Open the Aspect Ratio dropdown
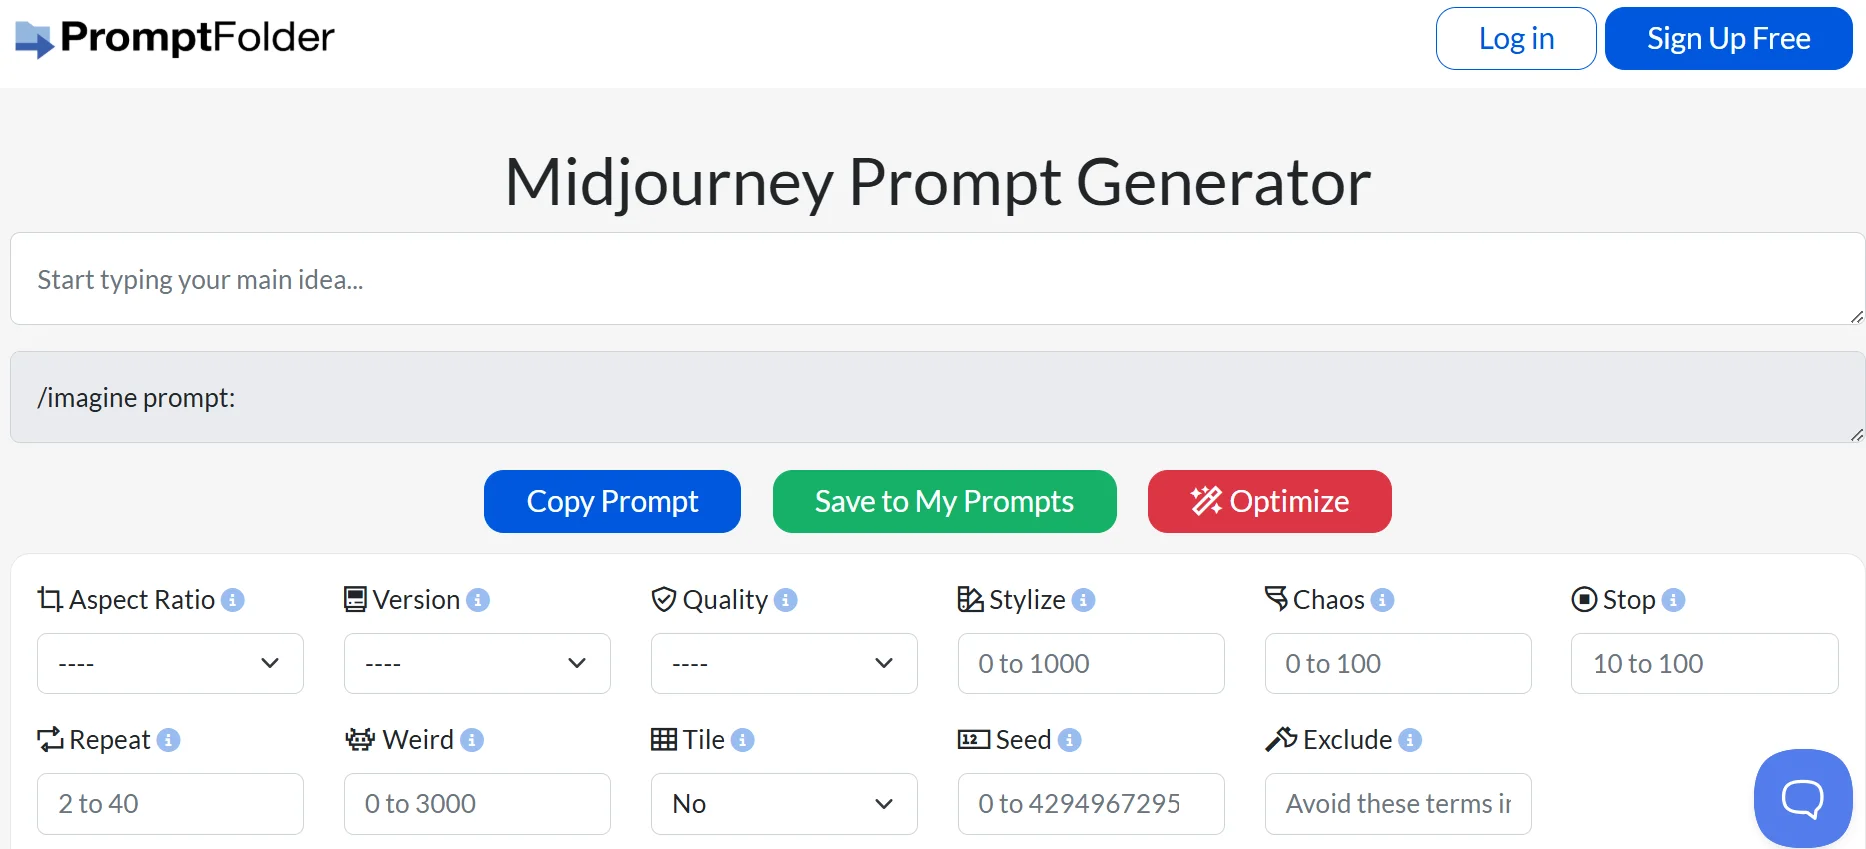This screenshot has height=849, width=1866. (x=169, y=663)
